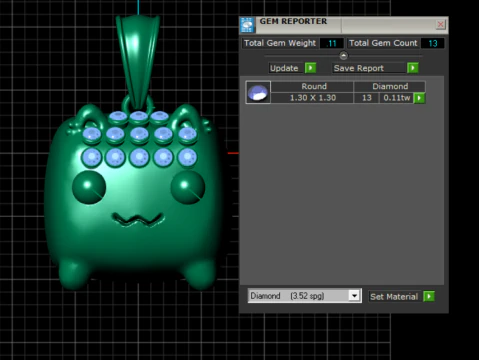Viewport: 480px width, 360px height.
Task: Select the 1.30 X 1.30 size cell
Action: [312, 98]
